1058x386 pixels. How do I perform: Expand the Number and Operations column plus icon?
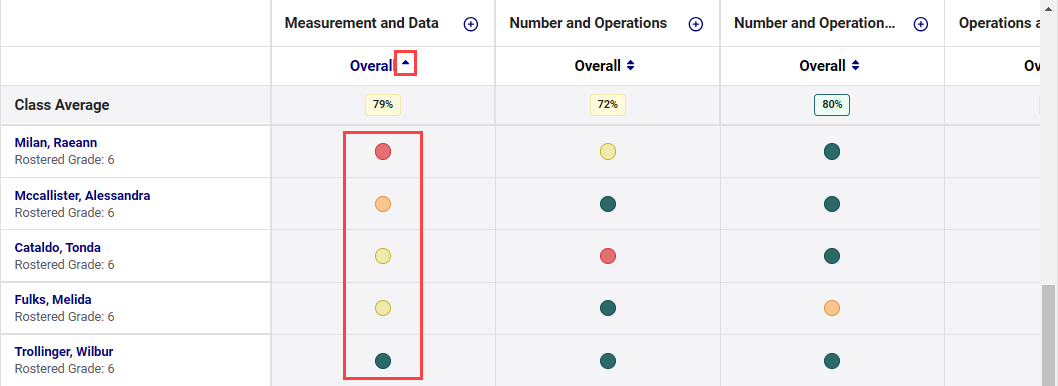click(696, 24)
